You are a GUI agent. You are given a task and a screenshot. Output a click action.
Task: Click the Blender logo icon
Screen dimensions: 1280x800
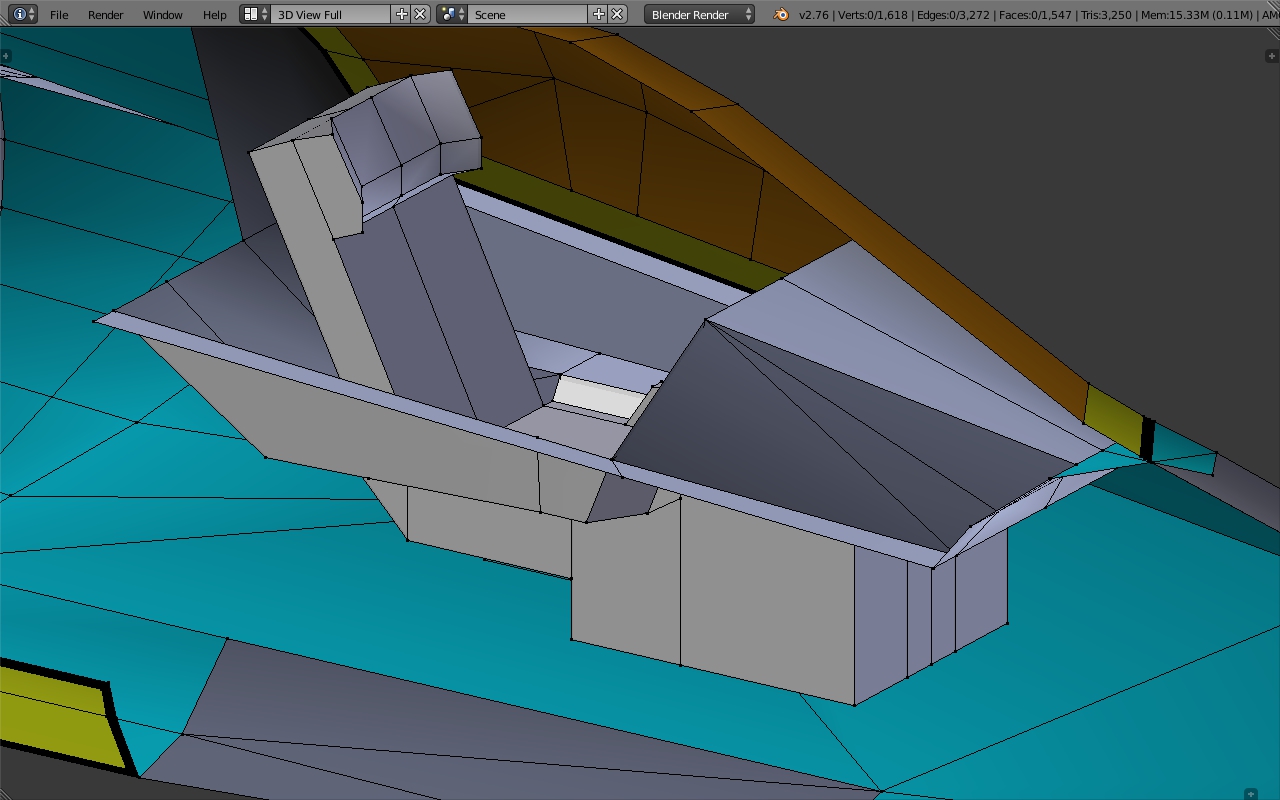coord(781,14)
